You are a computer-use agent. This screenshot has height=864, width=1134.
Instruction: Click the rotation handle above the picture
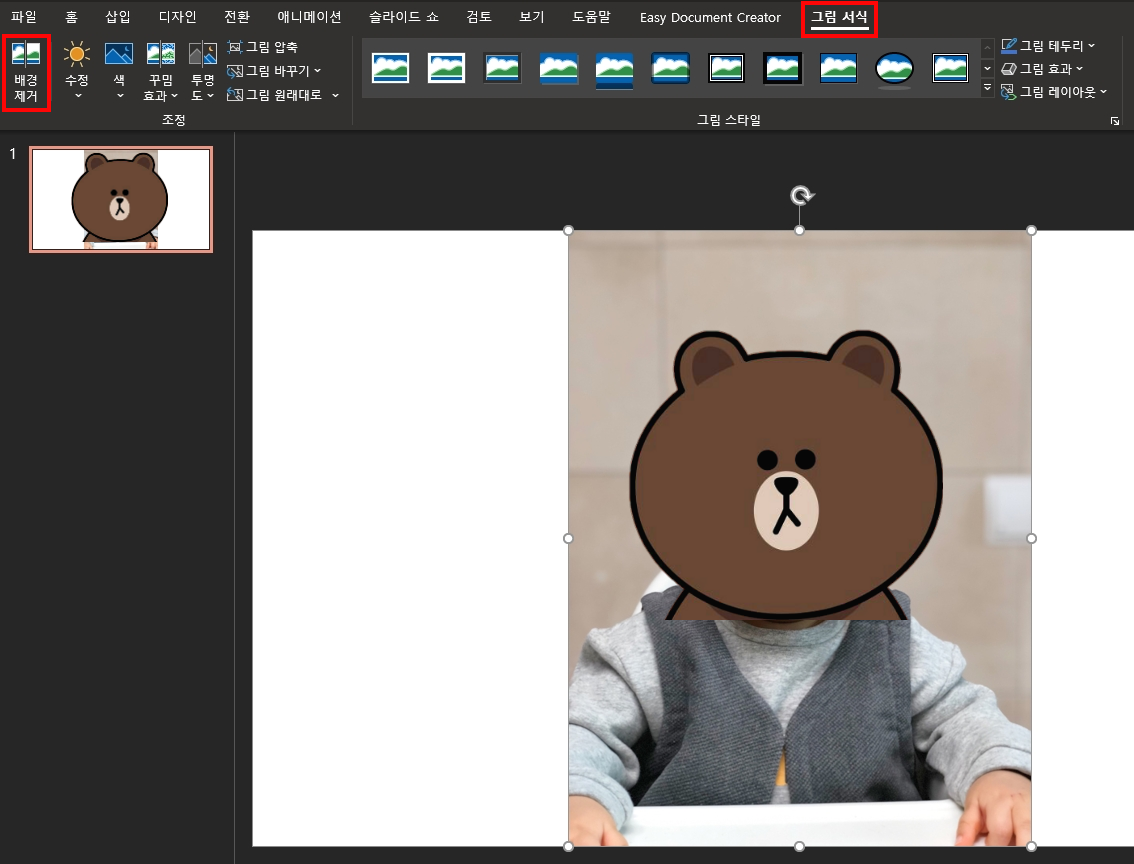801,195
